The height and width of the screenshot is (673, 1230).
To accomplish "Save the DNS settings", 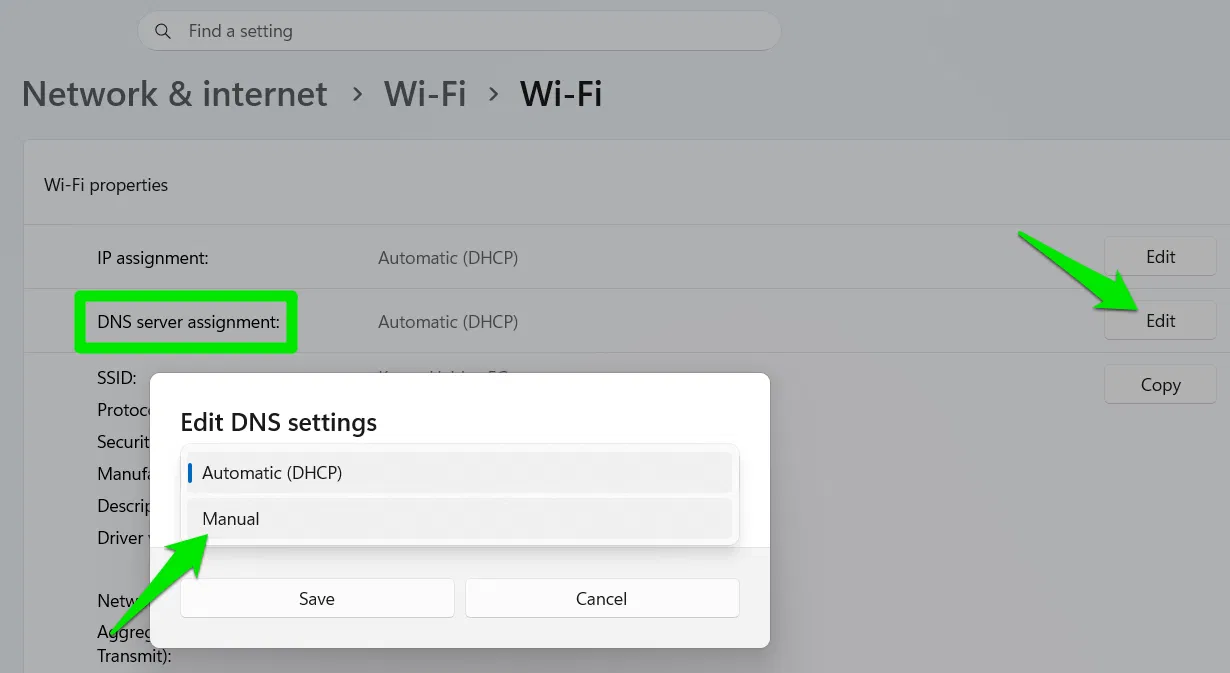I will (317, 599).
